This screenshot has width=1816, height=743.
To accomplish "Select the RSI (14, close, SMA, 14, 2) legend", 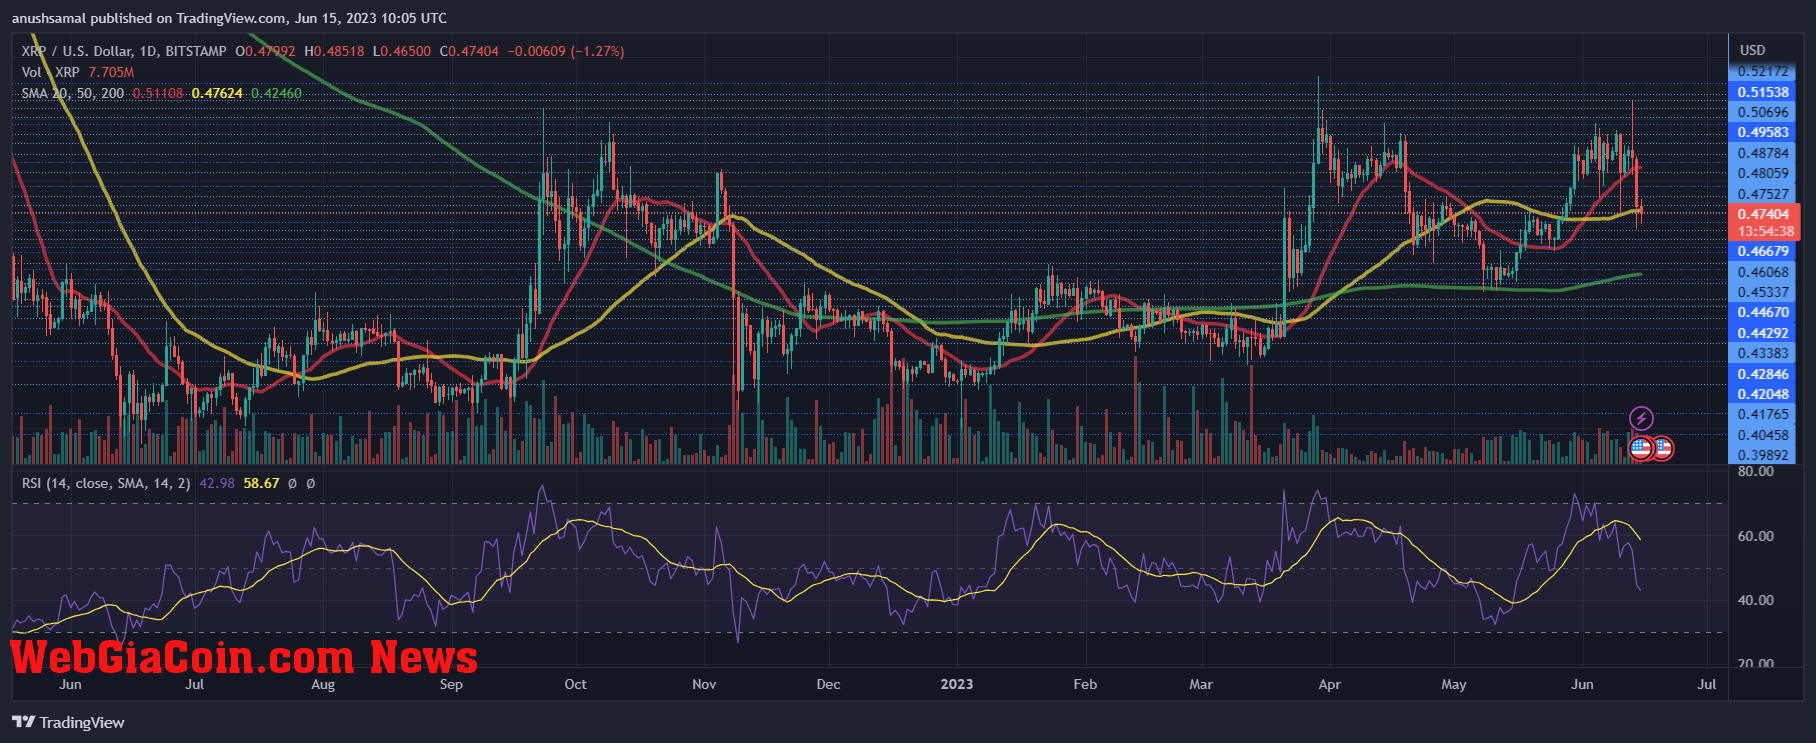I will [x=106, y=483].
